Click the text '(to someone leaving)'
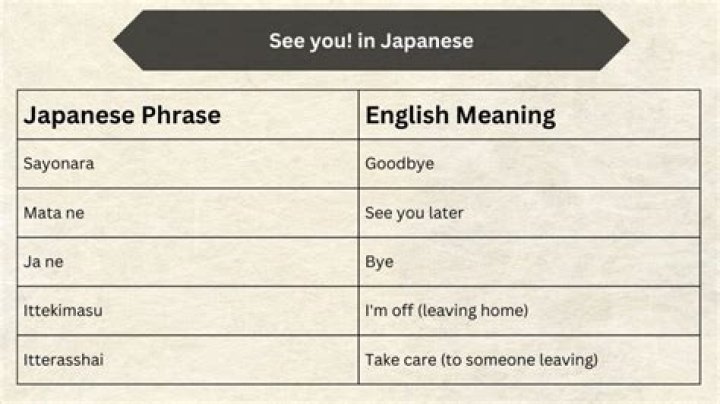The height and width of the screenshot is (404, 720). (520, 360)
